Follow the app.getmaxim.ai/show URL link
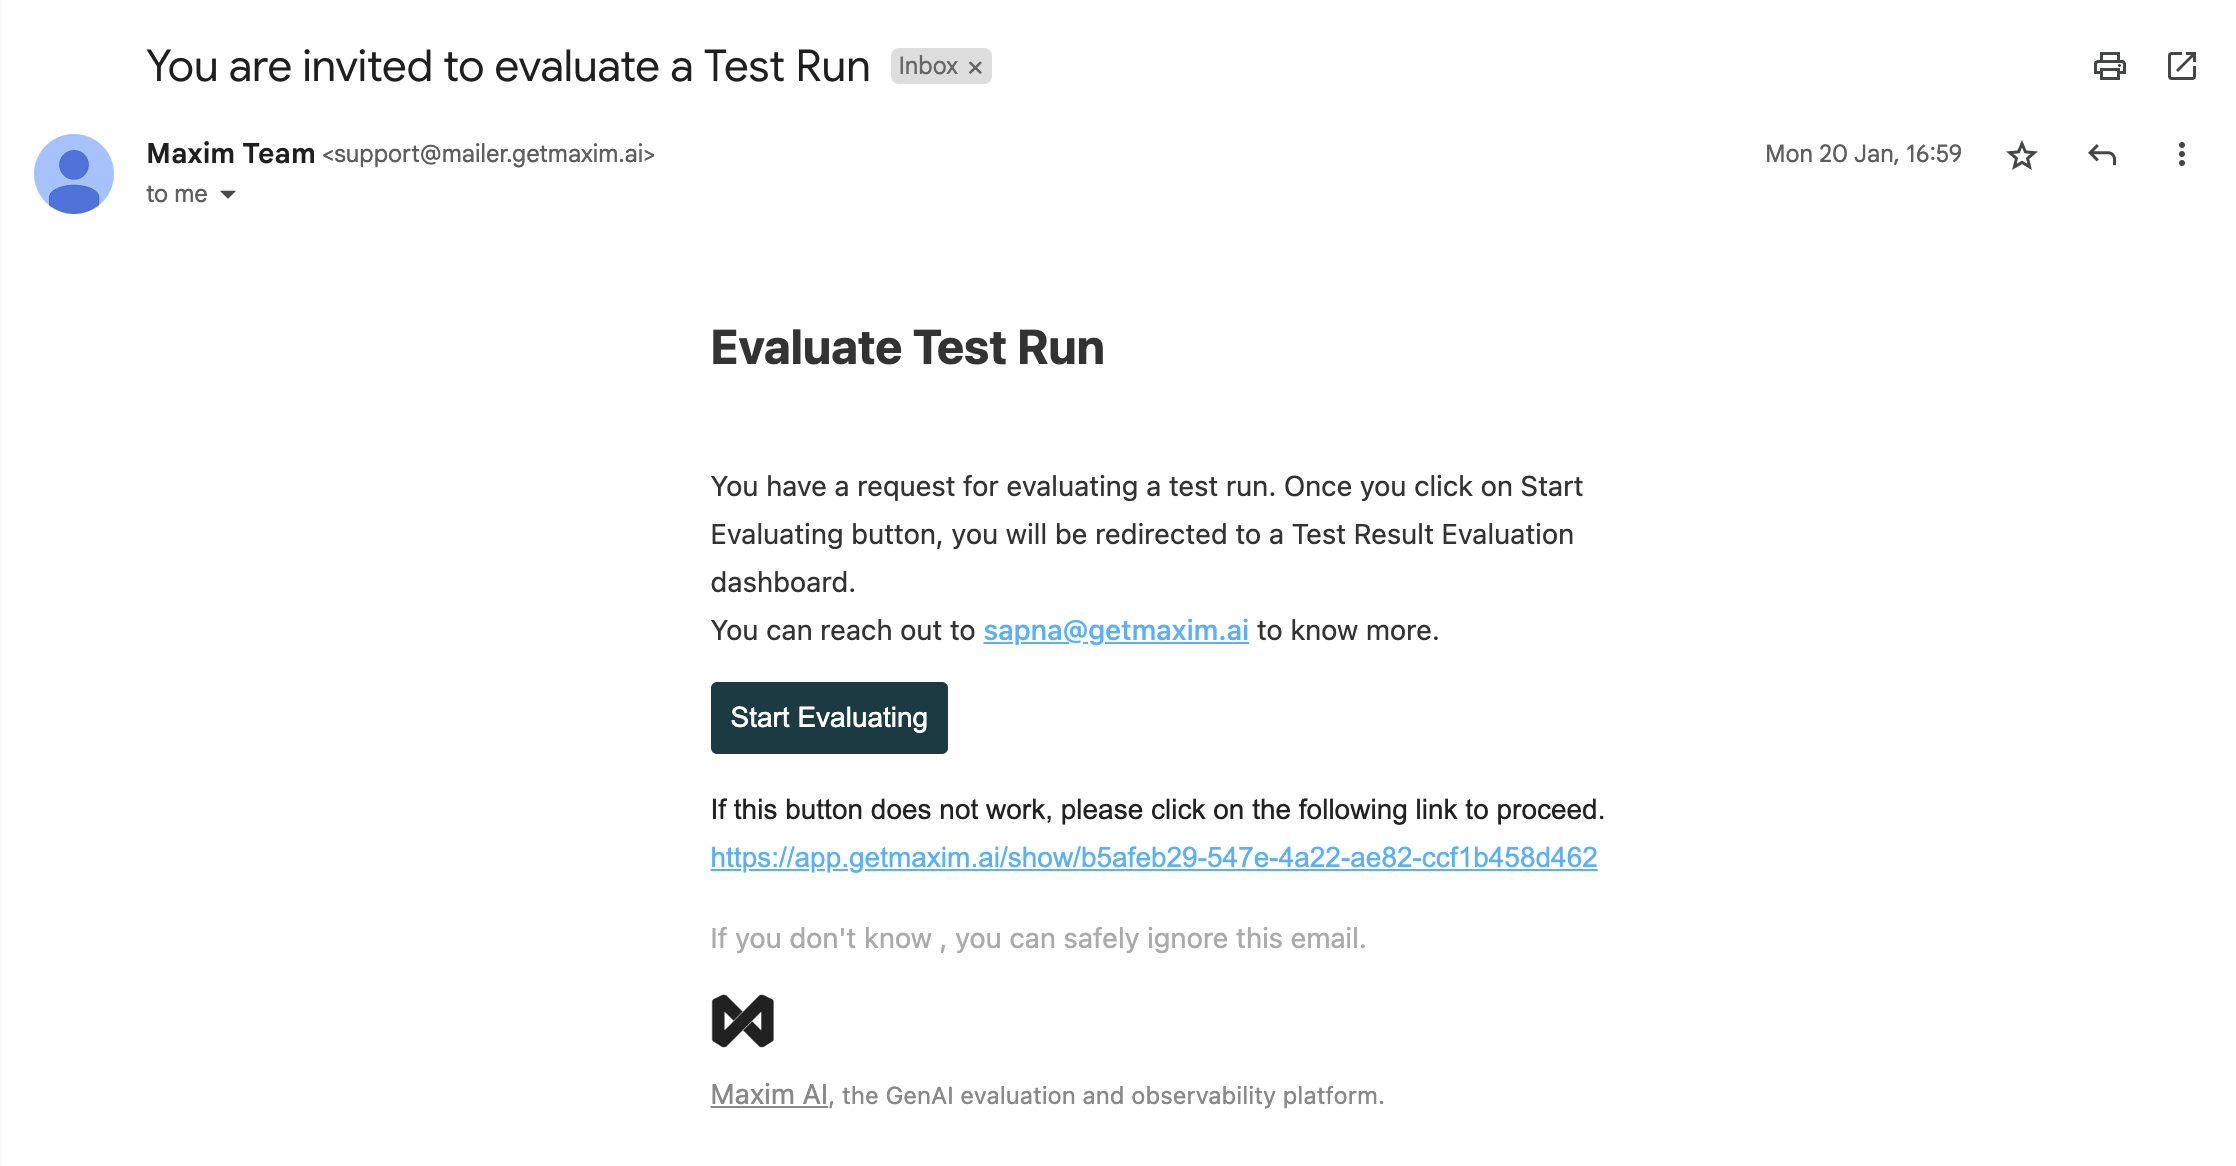 1154,858
